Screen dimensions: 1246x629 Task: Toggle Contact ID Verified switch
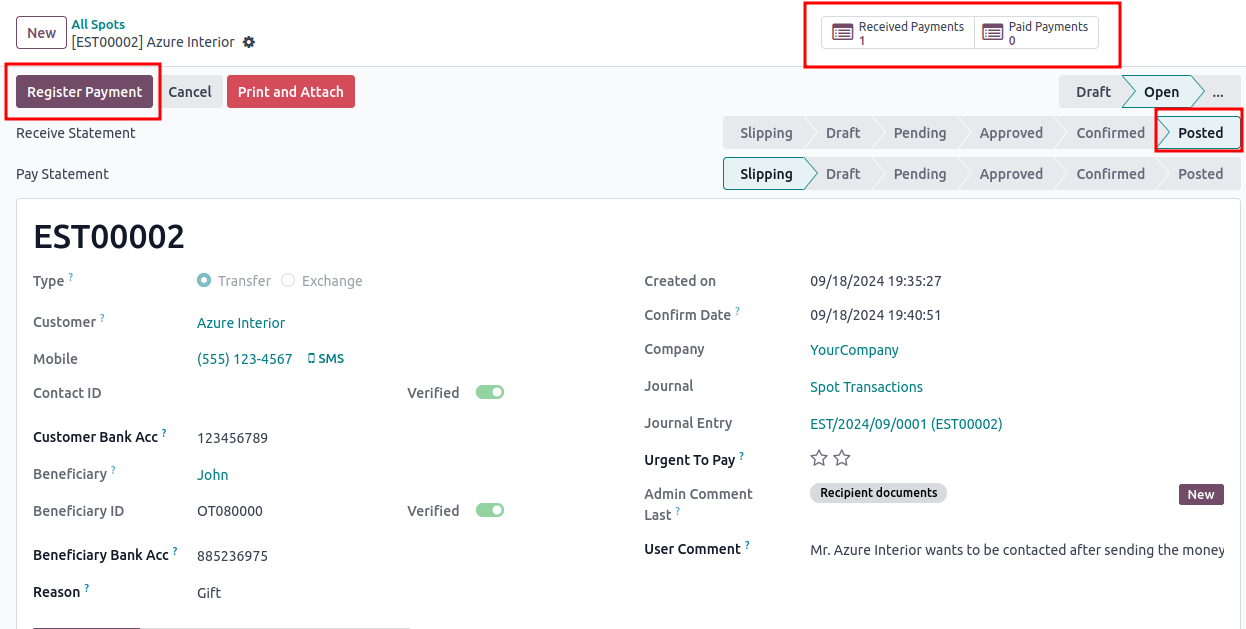490,392
